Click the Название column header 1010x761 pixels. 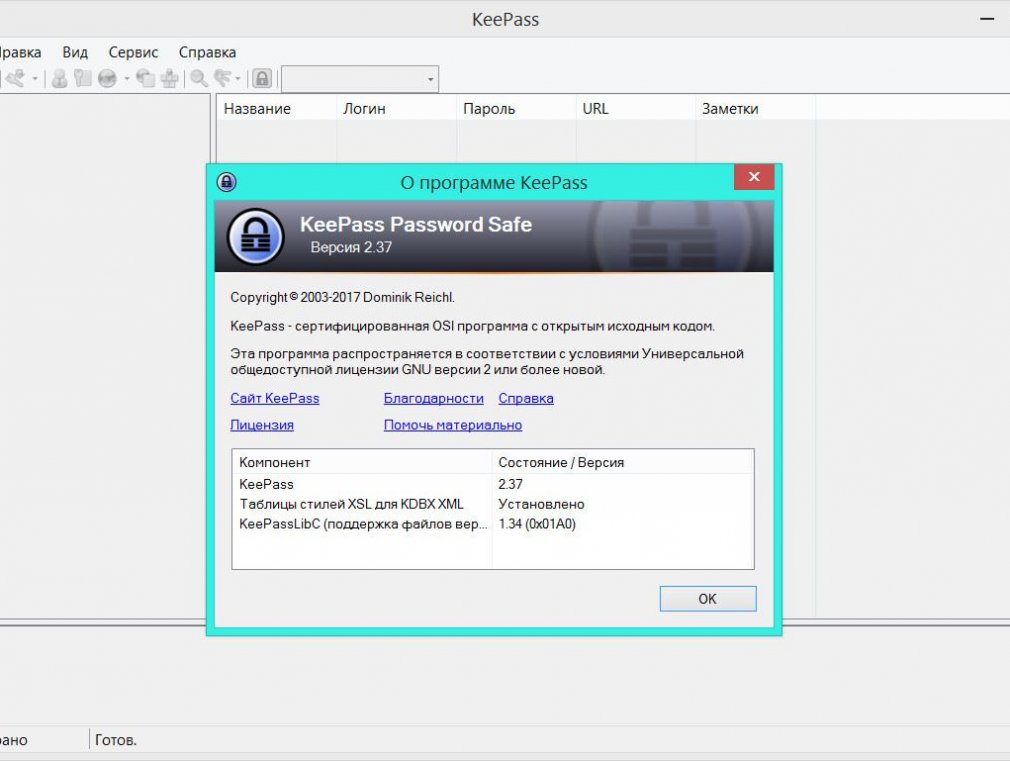[x=276, y=108]
